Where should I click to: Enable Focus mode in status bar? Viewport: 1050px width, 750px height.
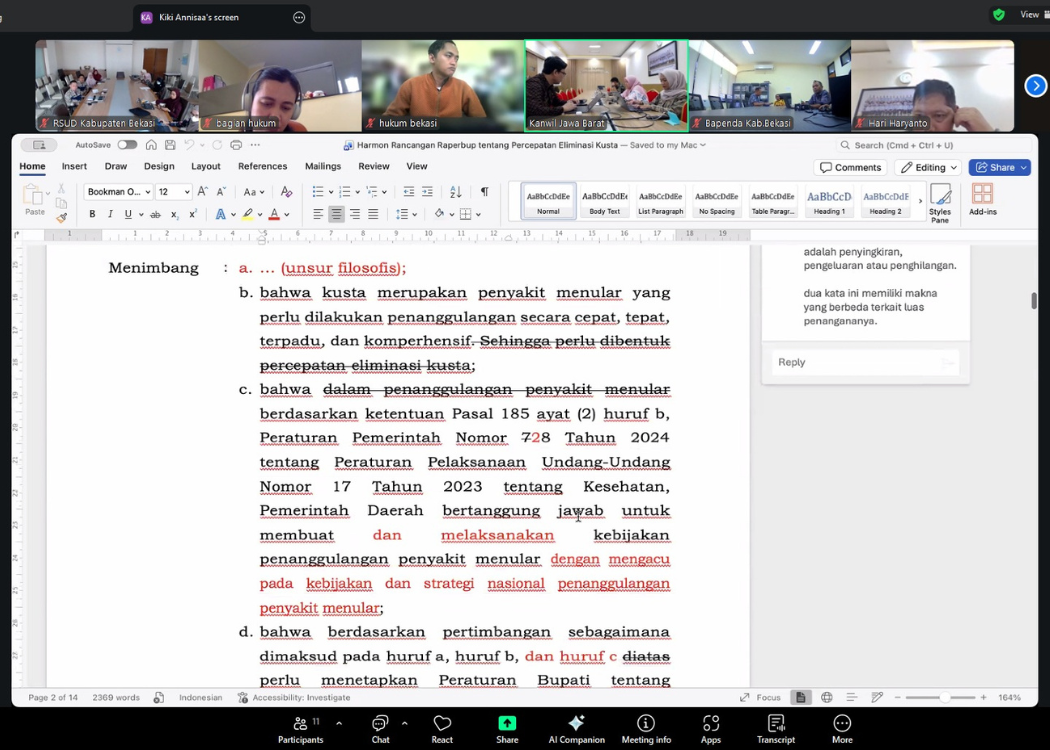[760, 697]
